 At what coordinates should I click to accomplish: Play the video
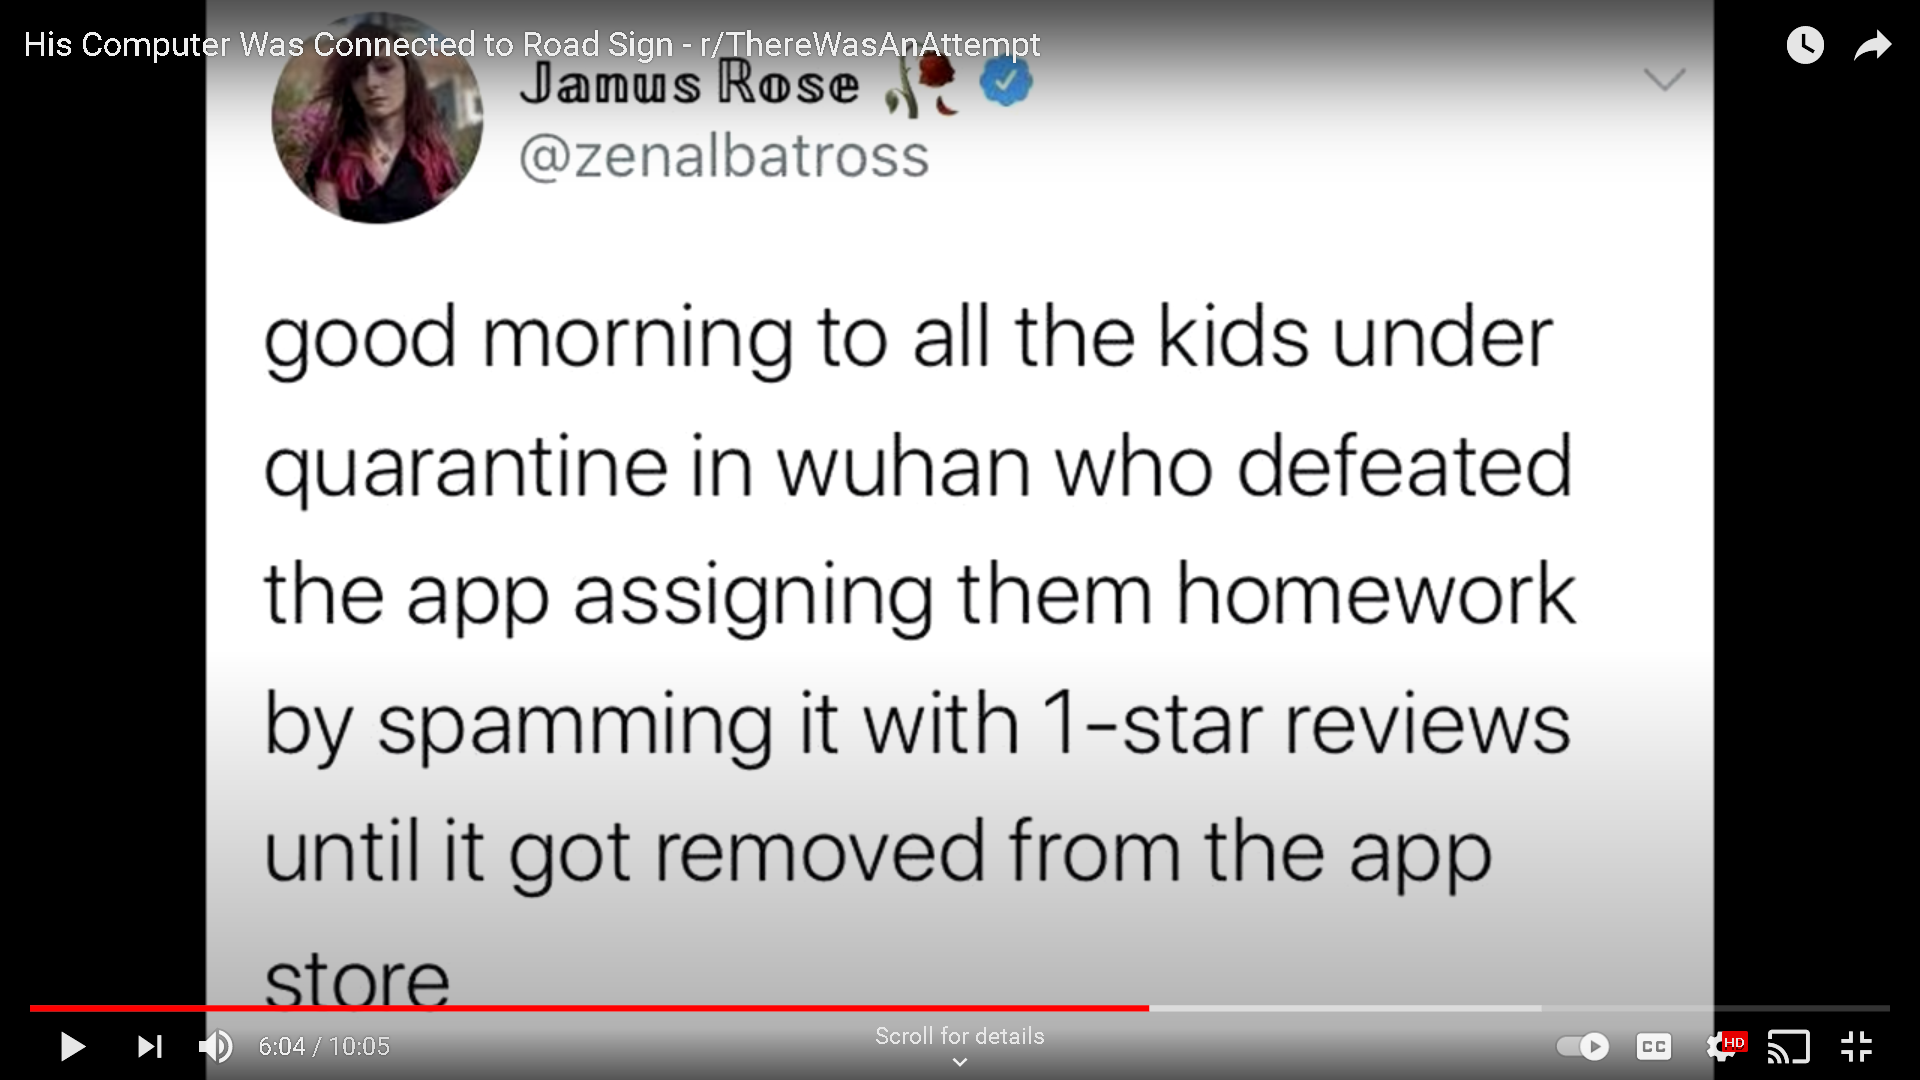pyautogui.click(x=72, y=1047)
